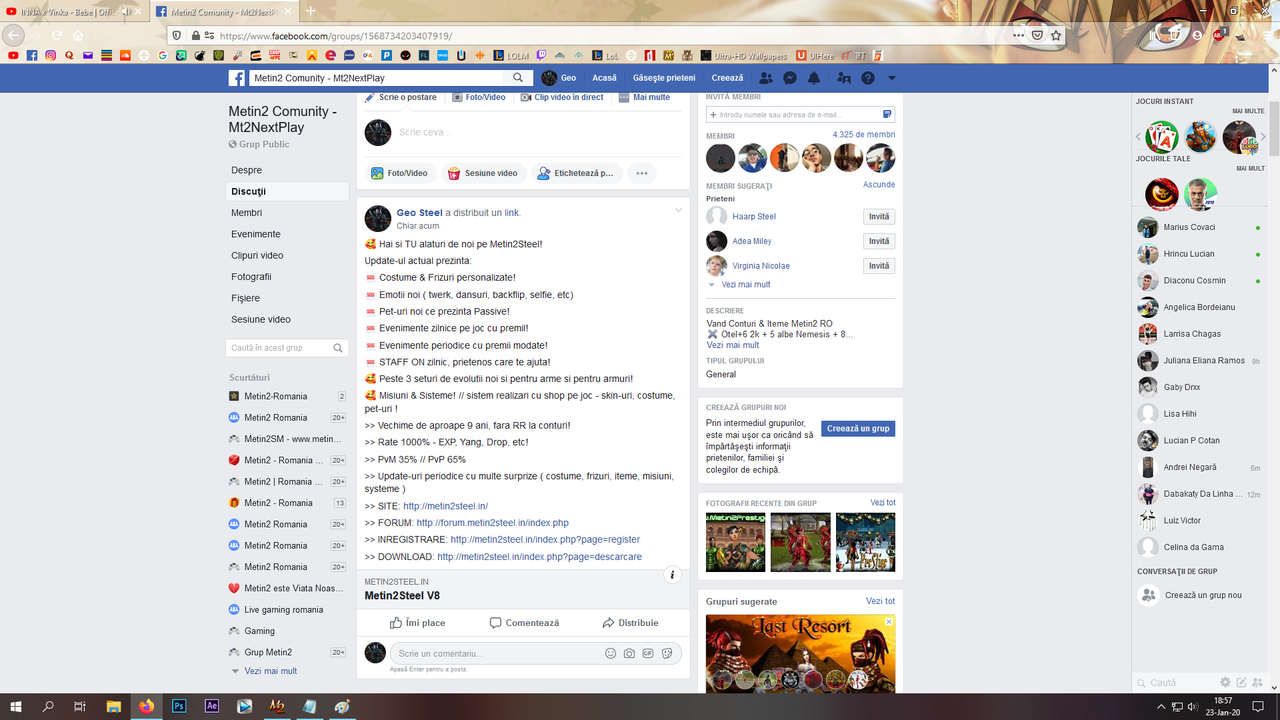Image resolution: width=1280 pixels, height=720 pixels.
Task: Open chat settings gear icon
Action: (x=1226, y=682)
